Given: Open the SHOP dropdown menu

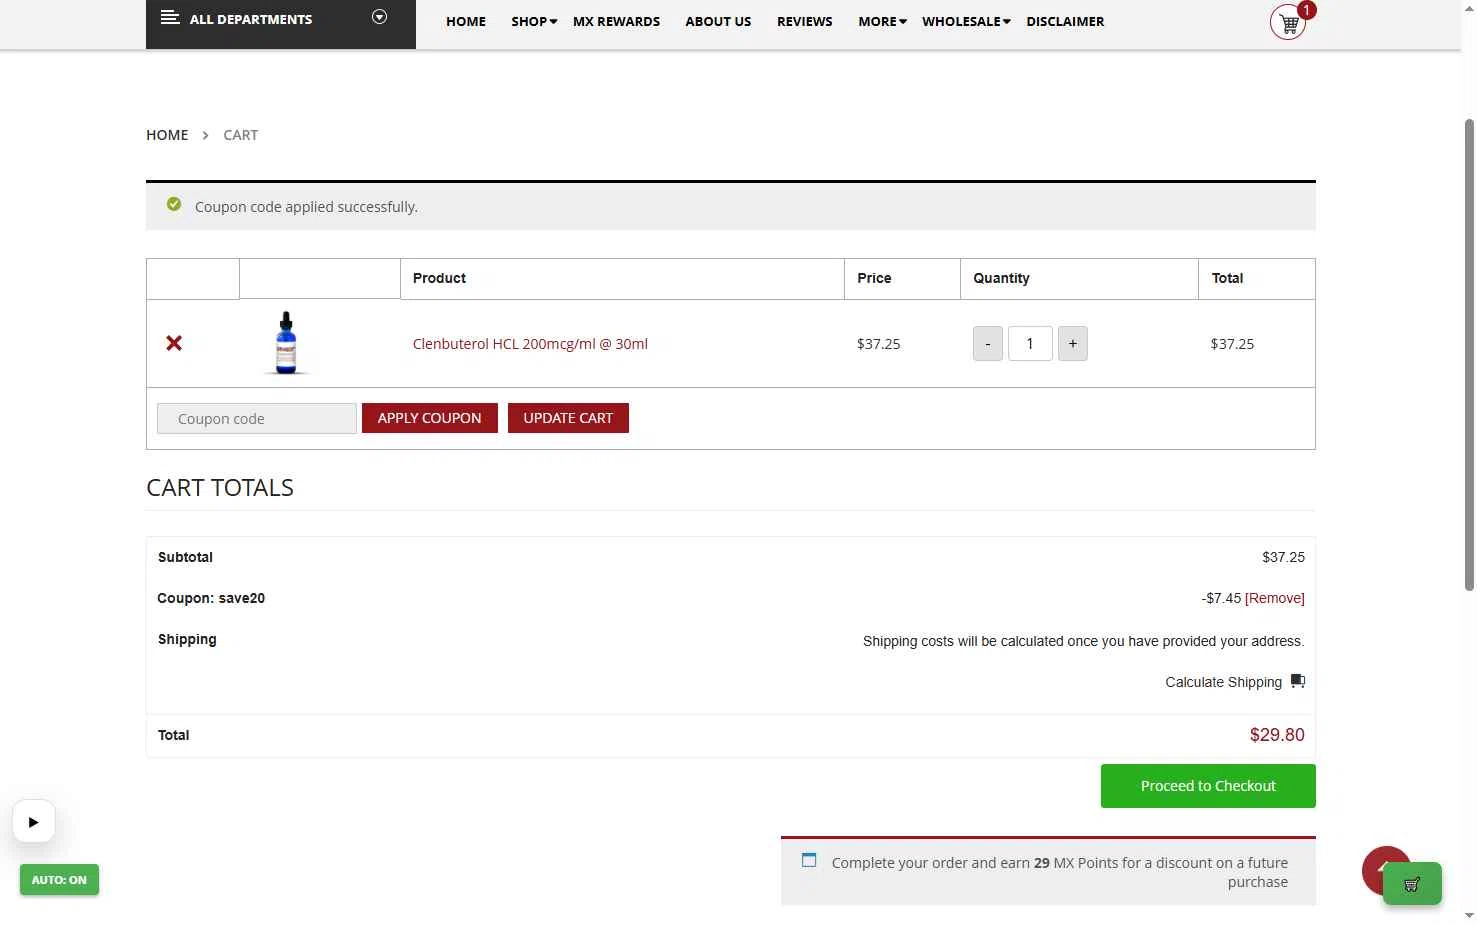Looking at the screenshot, I should click(x=534, y=21).
